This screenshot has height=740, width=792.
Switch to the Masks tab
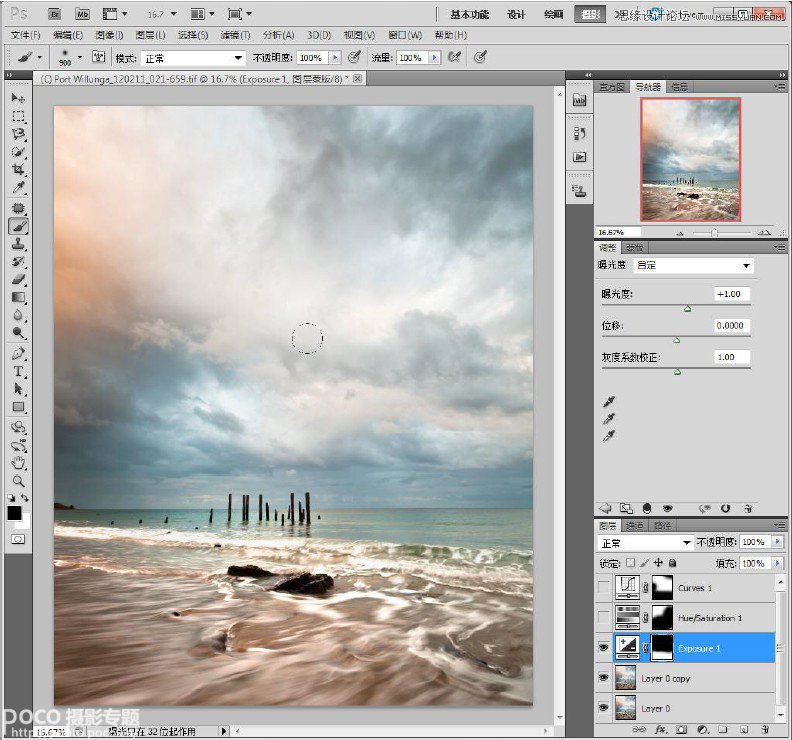pyautogui.click(x=634, y=248)
